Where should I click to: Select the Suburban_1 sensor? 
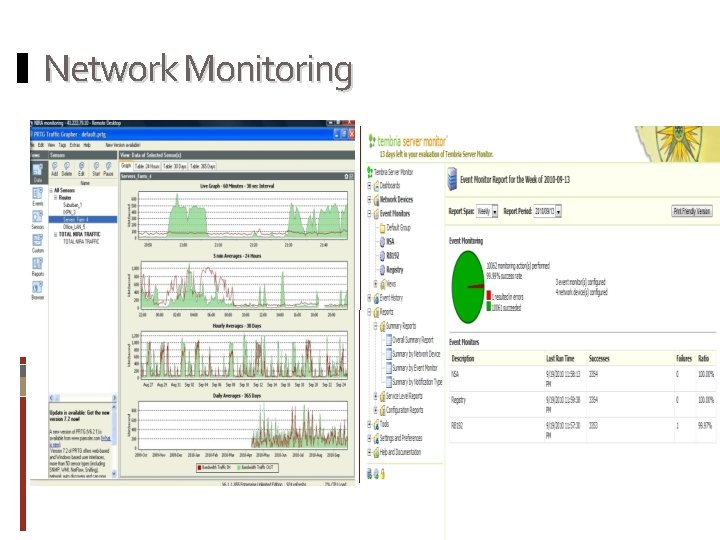pyautogui.click(x=73, y=205)
